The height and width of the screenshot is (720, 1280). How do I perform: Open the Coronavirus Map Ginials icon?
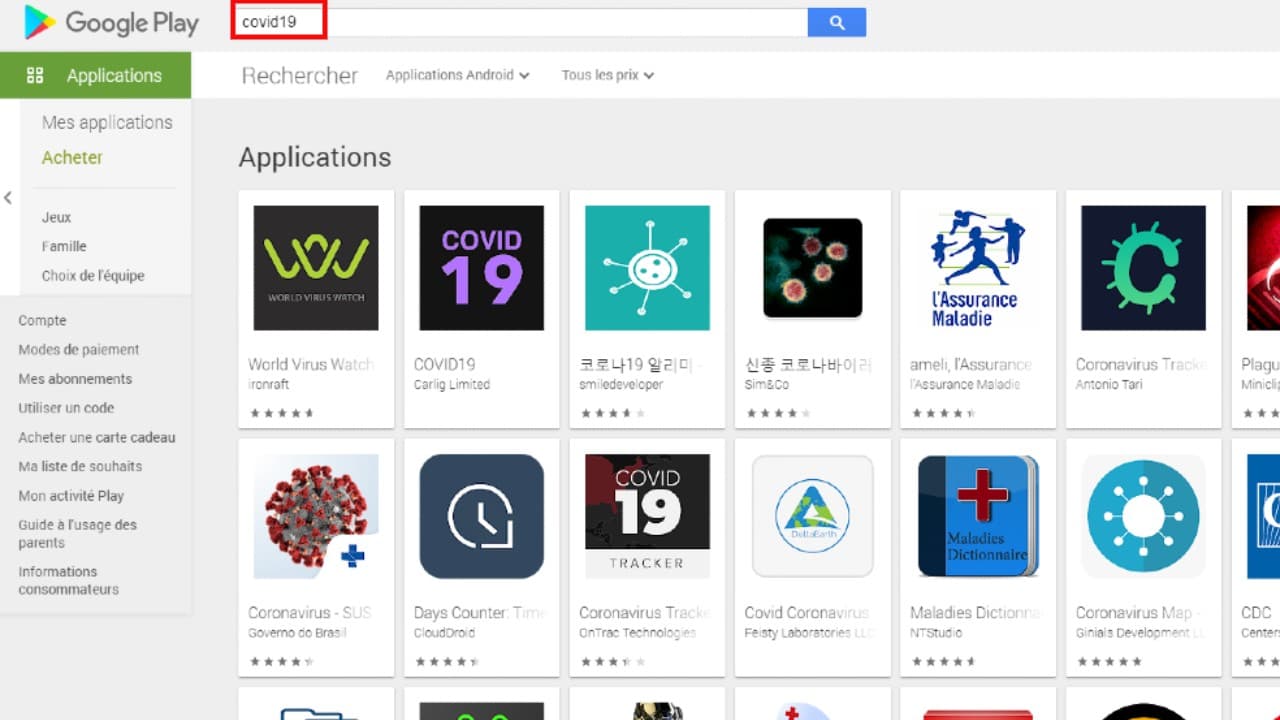point(1143,516)
